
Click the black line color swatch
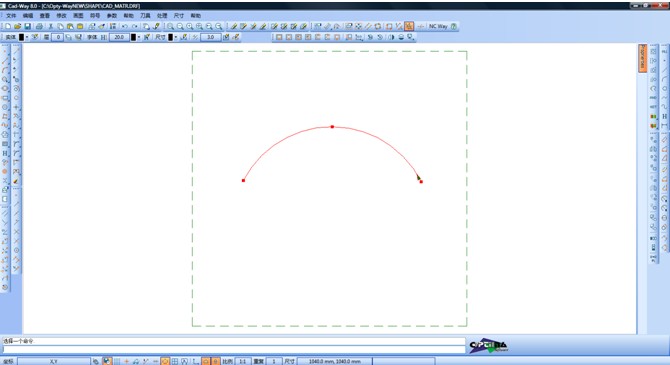(21, 38)
